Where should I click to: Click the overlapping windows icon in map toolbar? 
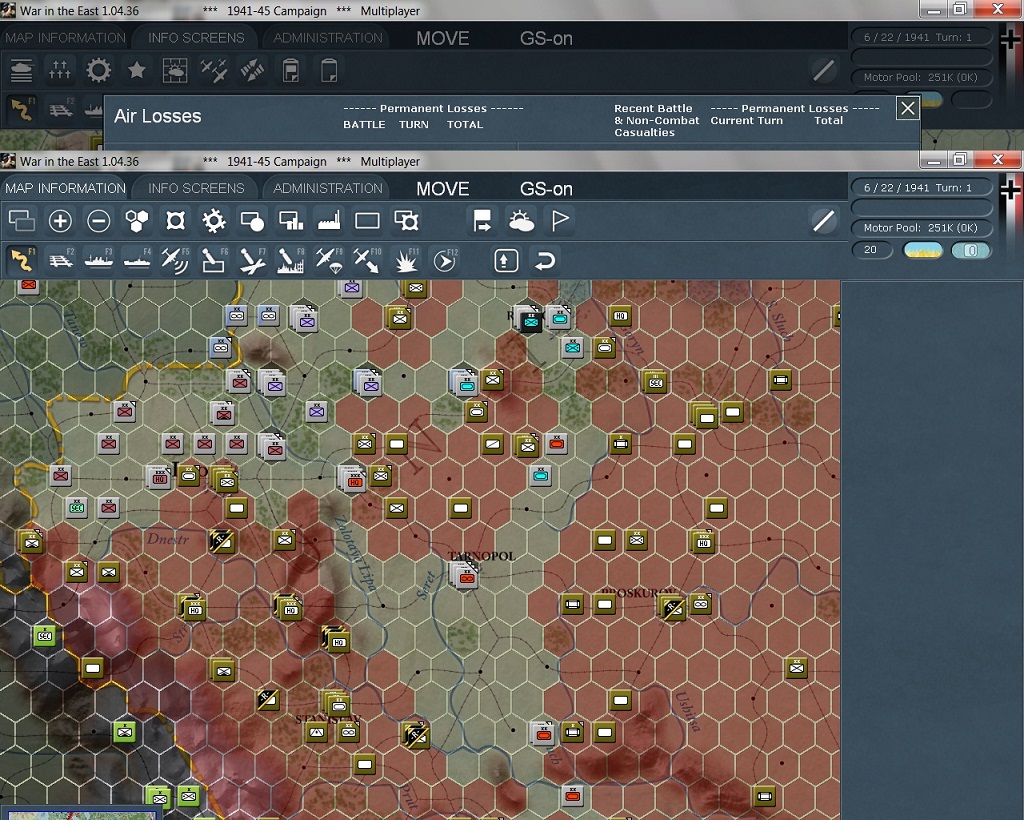click(x=22, y=221)
